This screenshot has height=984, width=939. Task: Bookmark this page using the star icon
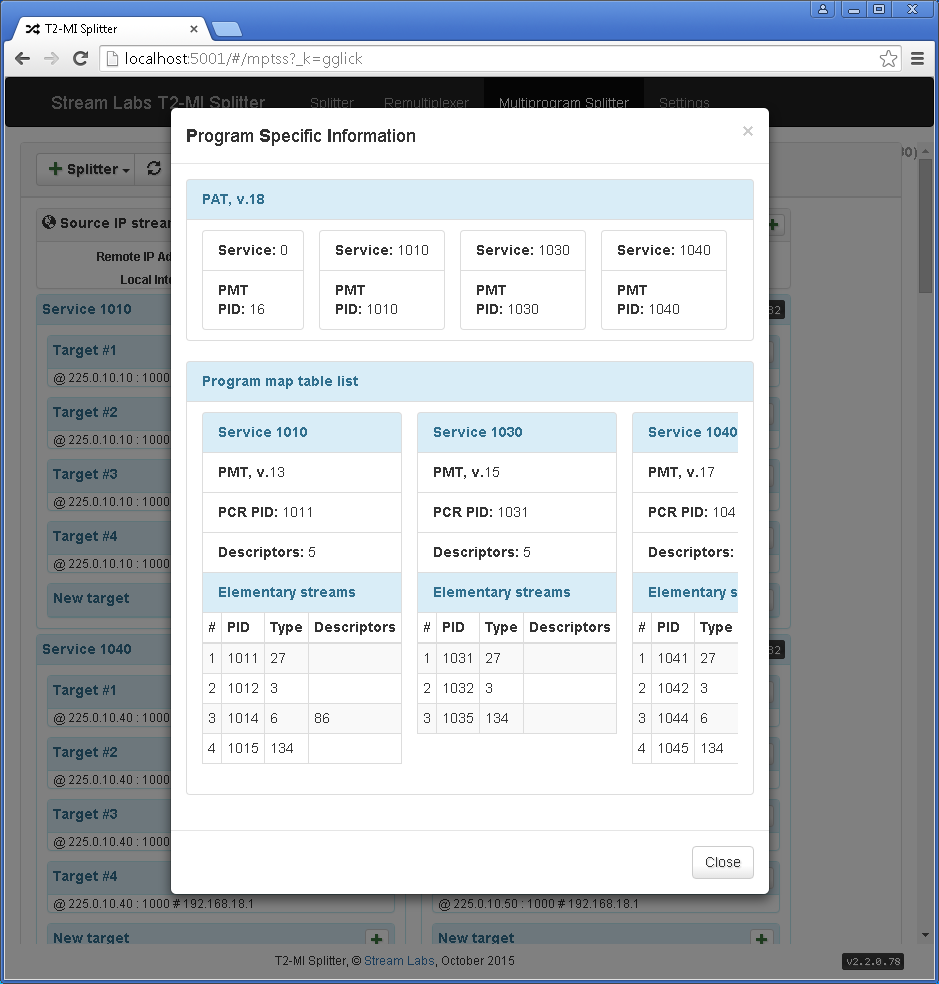888,59
